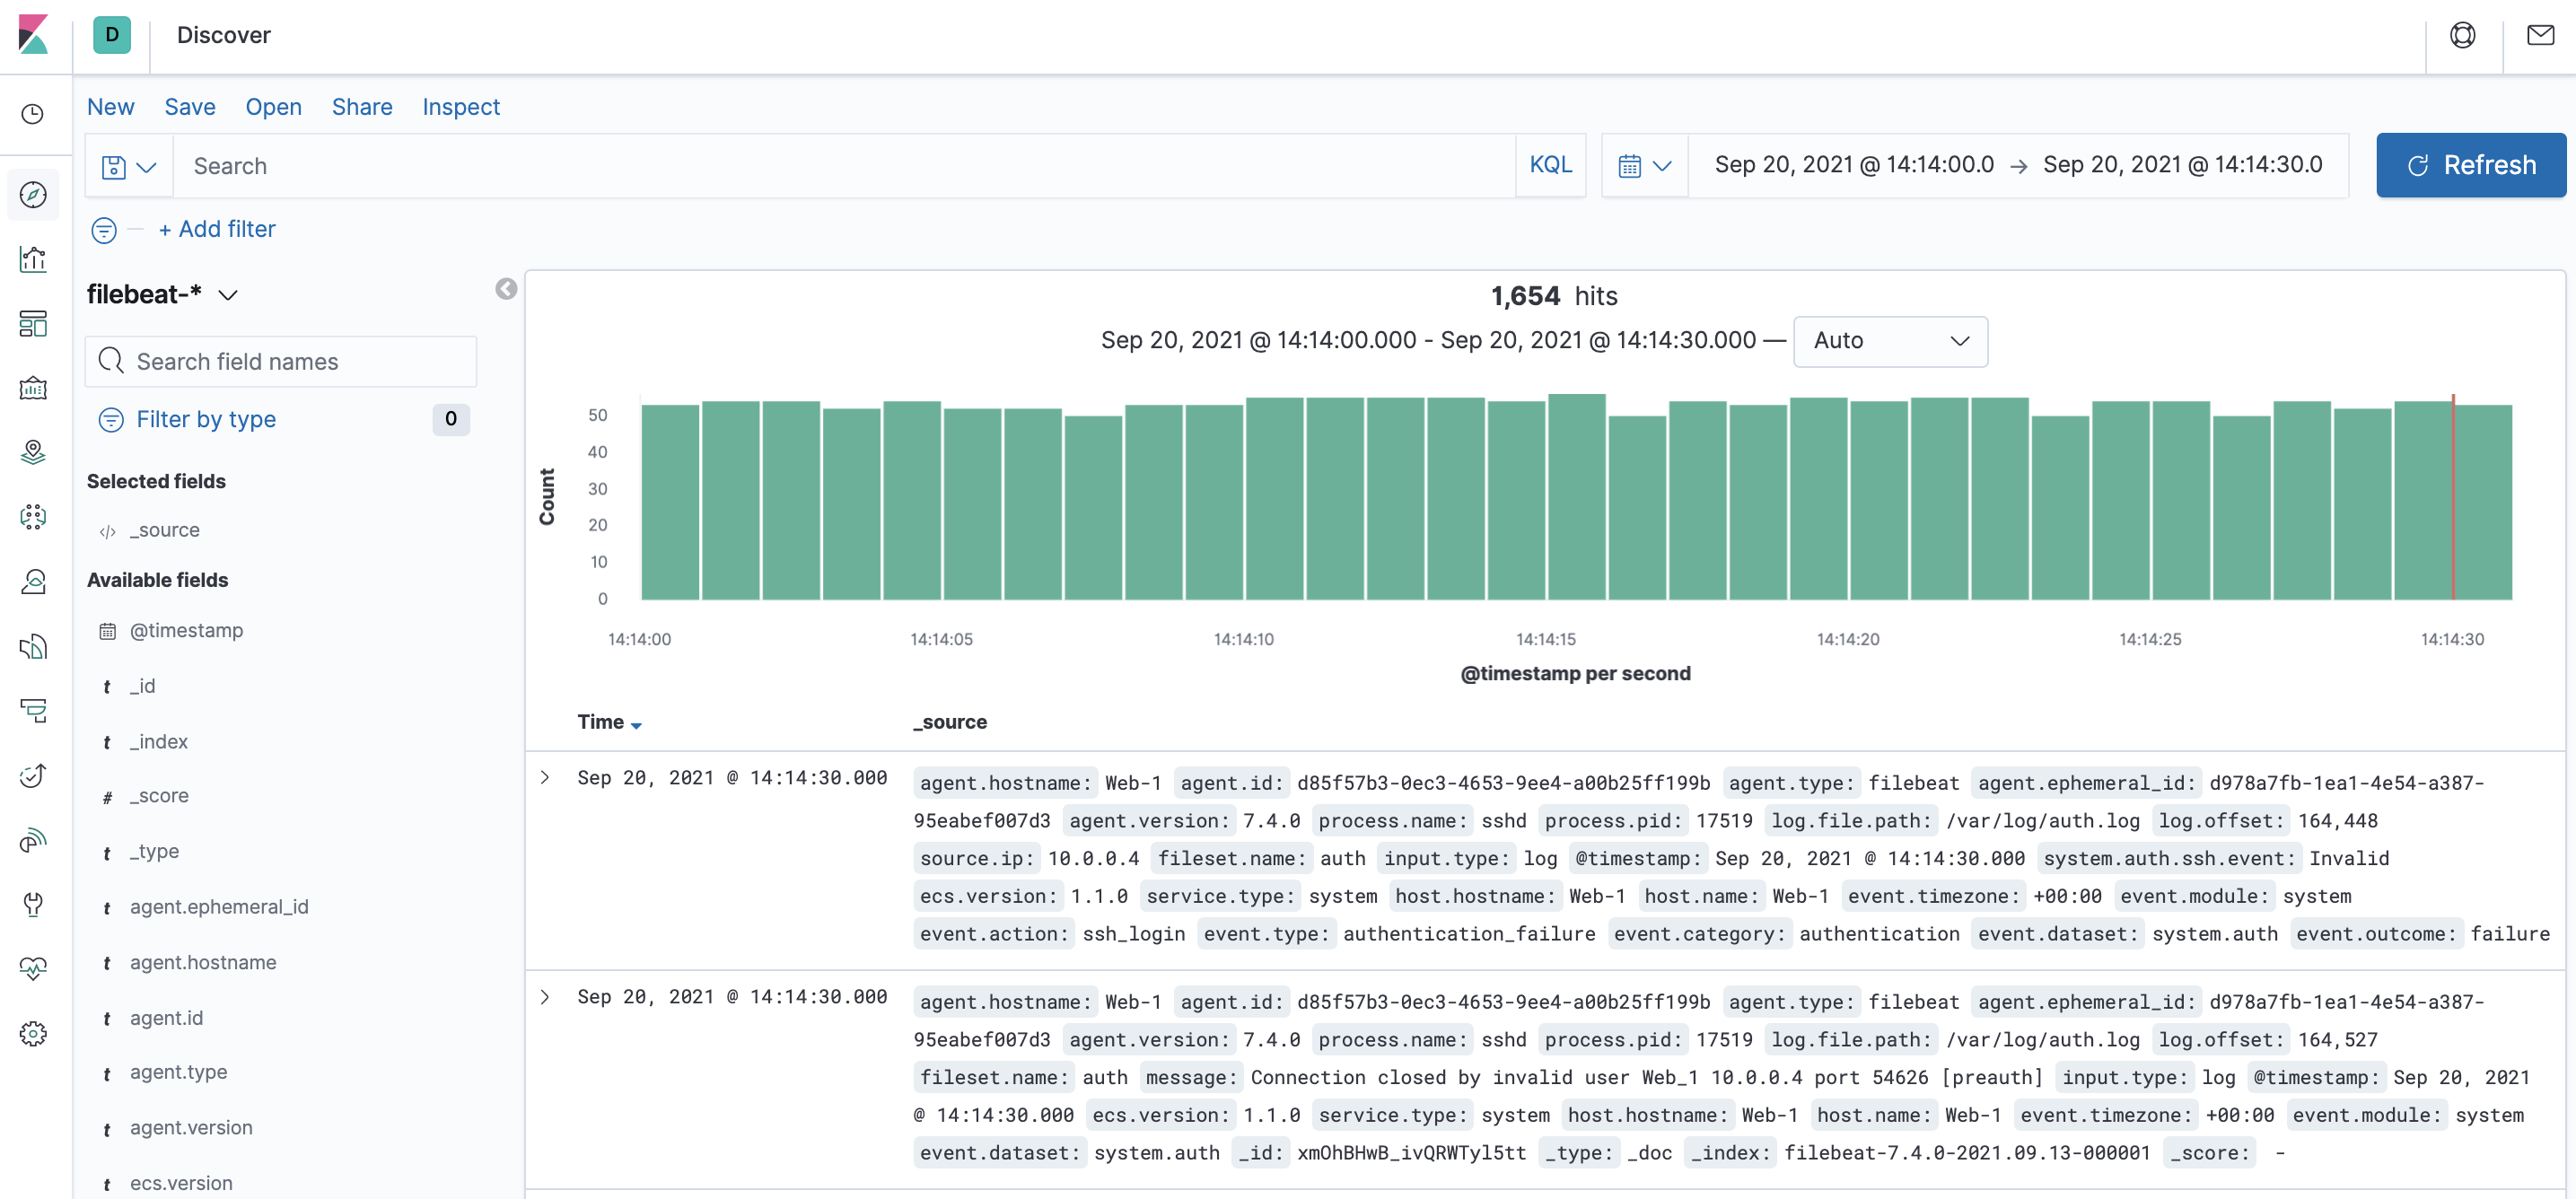Click the histogram bar at 14:14:15
The width and height of the screenshot is (2576, 1199).
point(1576,497)
